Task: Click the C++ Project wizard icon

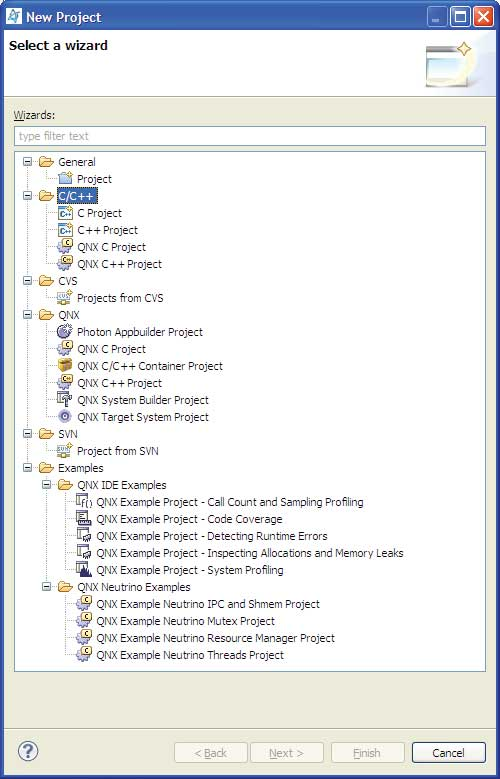Action: point(65,230)
